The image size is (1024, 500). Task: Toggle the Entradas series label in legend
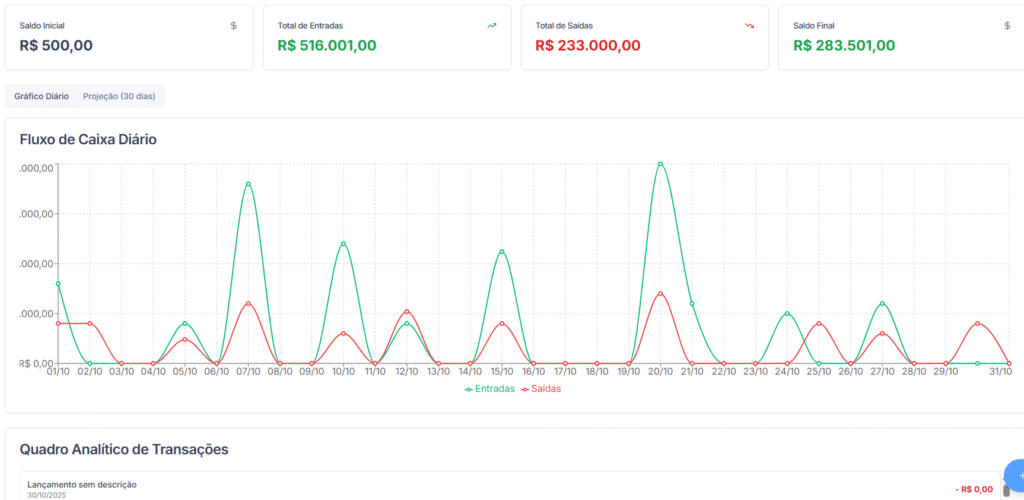[495, 389]
